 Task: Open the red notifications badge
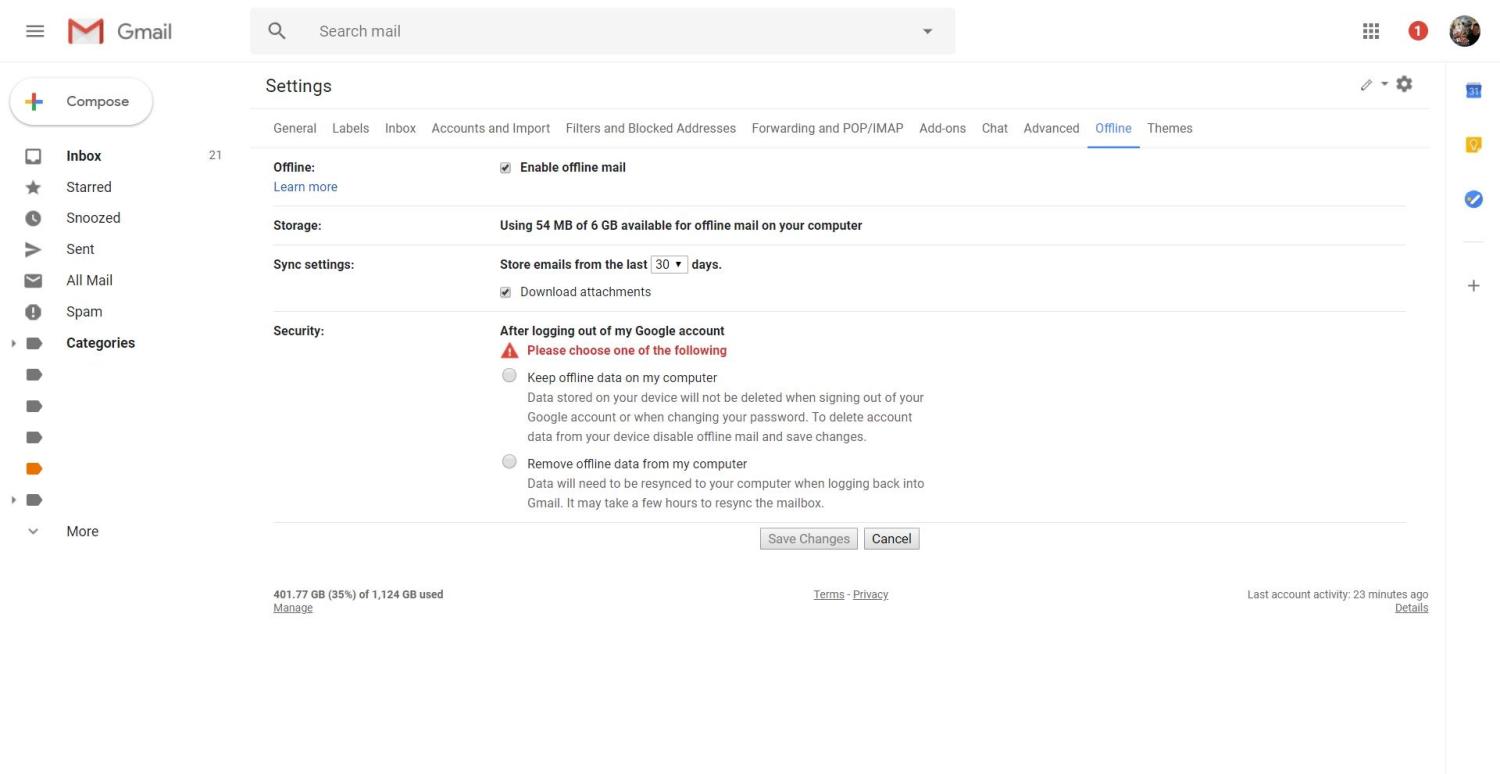pyautogui.click(x=1417, y=31)
